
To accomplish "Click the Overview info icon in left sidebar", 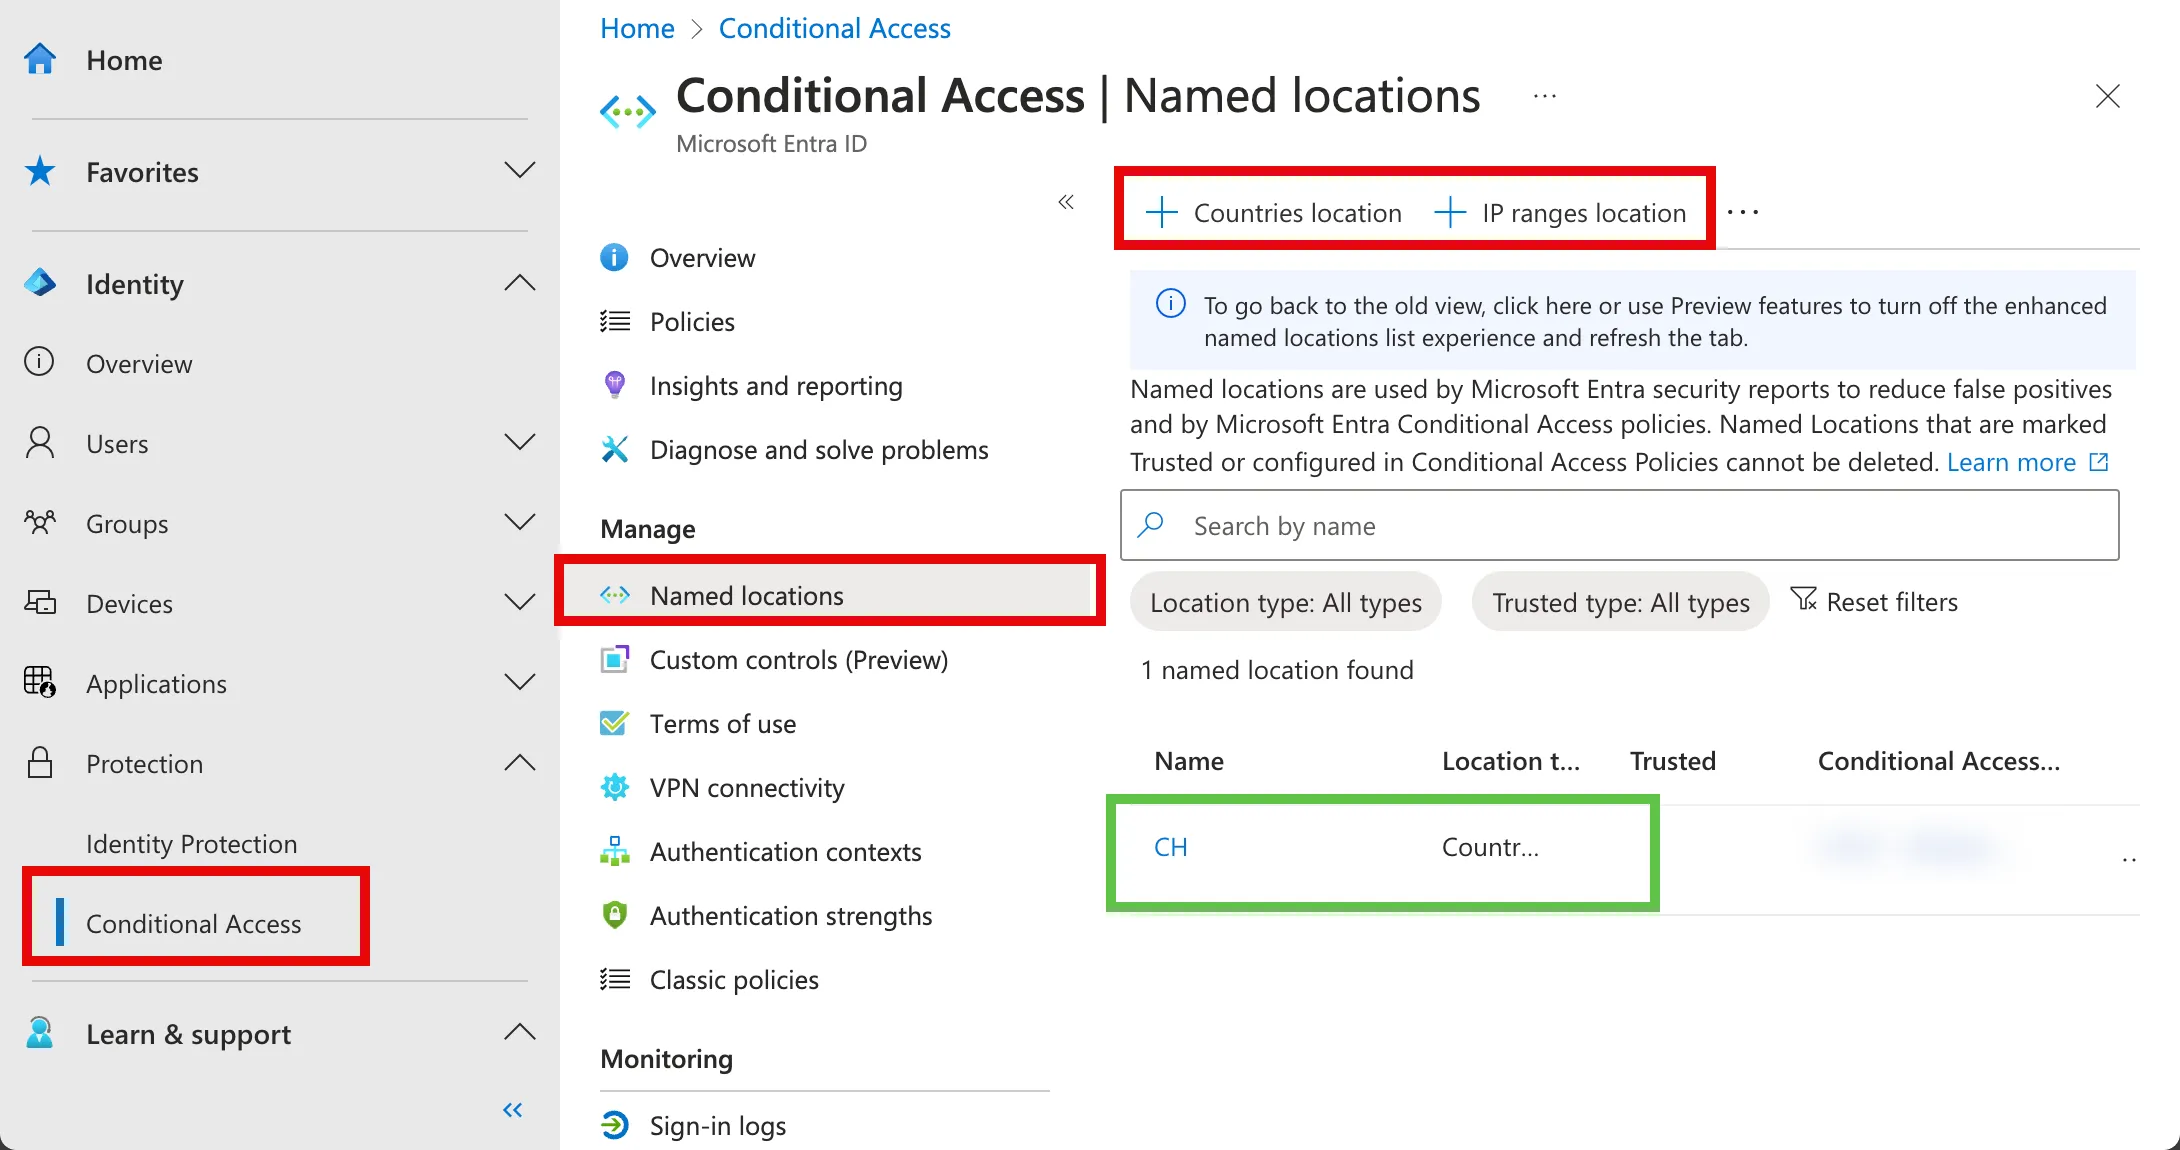I will pos(40,362).
